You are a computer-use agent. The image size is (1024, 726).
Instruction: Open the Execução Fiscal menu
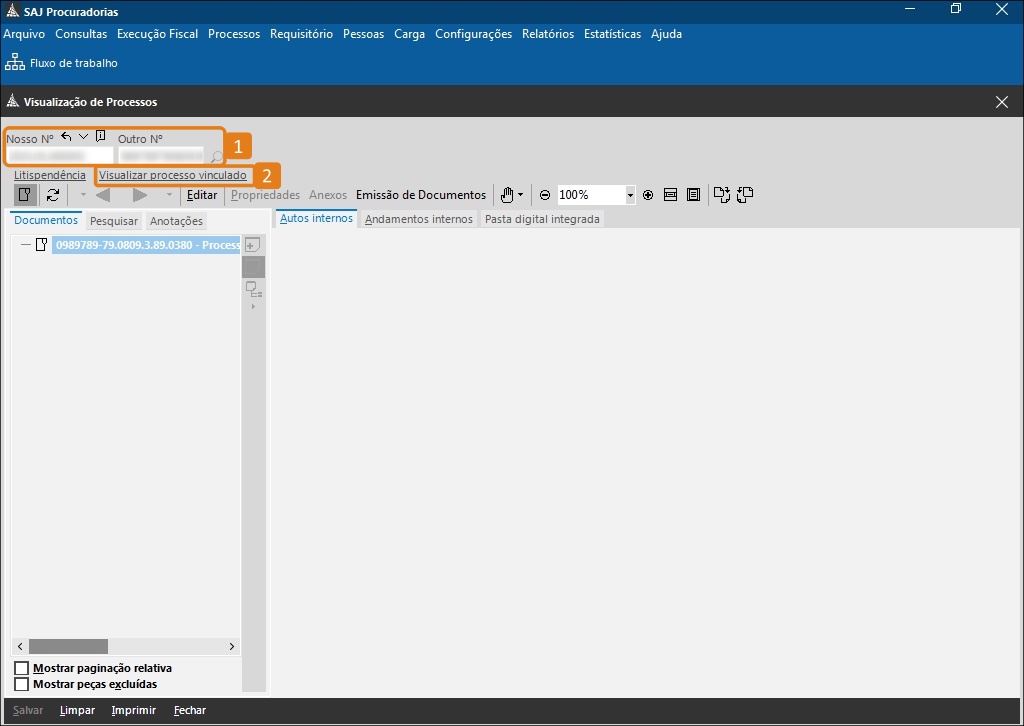[157, 34]
